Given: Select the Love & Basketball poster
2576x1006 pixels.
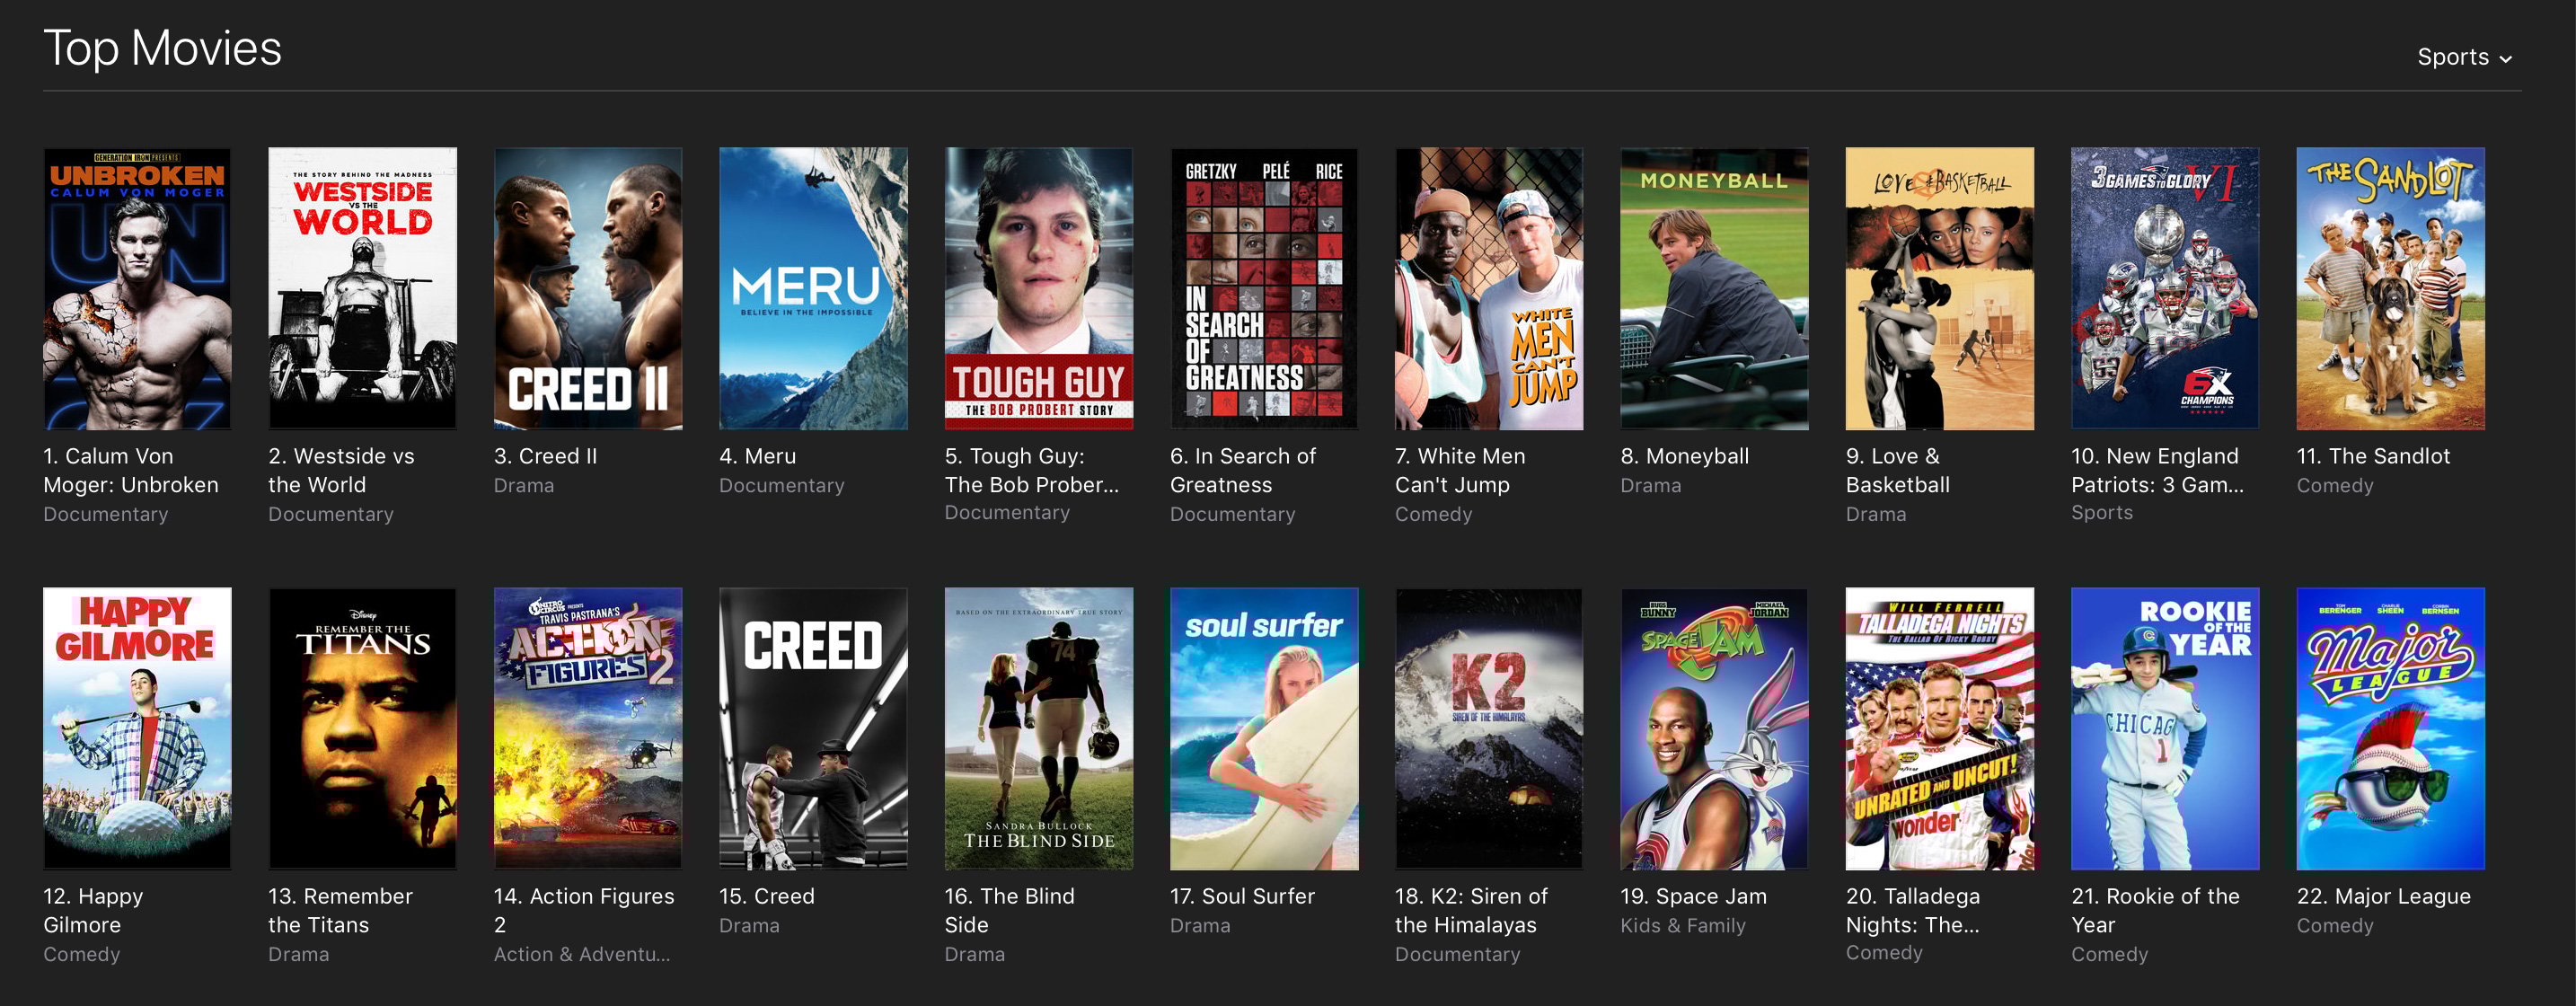Looking at the screenshot, I should 1940,289.
